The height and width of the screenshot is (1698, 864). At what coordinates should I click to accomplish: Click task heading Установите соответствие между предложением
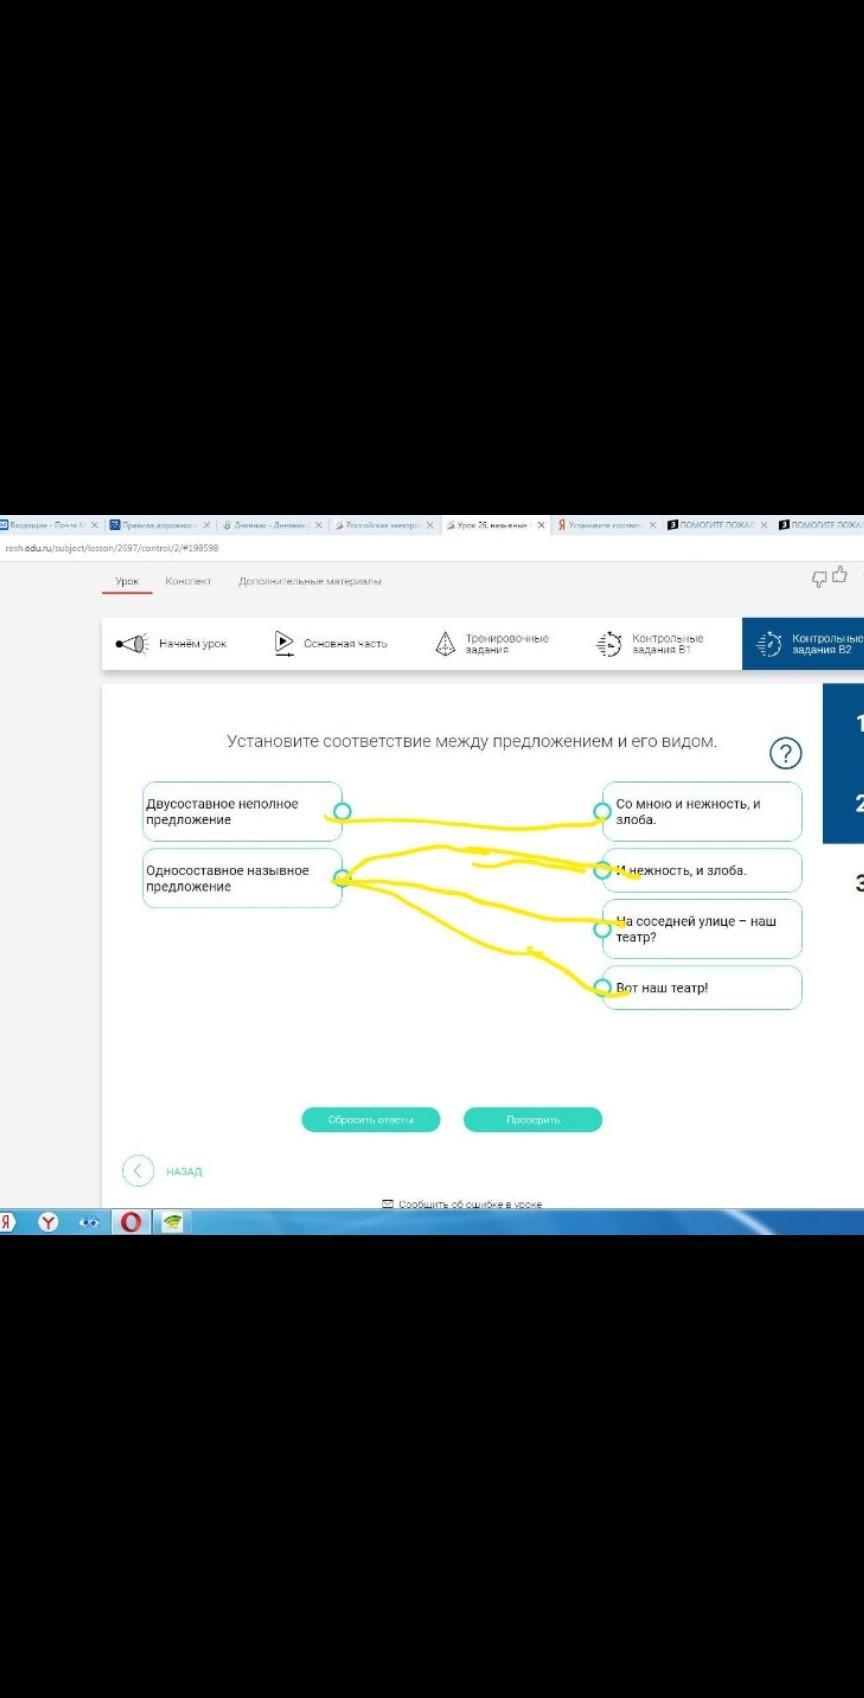(x=472, y=742)
